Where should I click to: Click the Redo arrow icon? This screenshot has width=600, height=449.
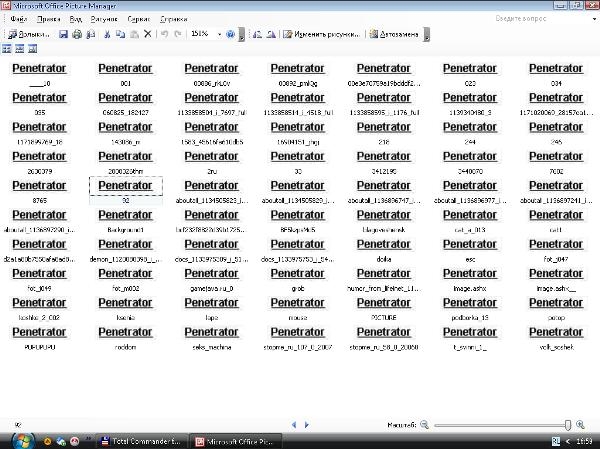(178, 34)
